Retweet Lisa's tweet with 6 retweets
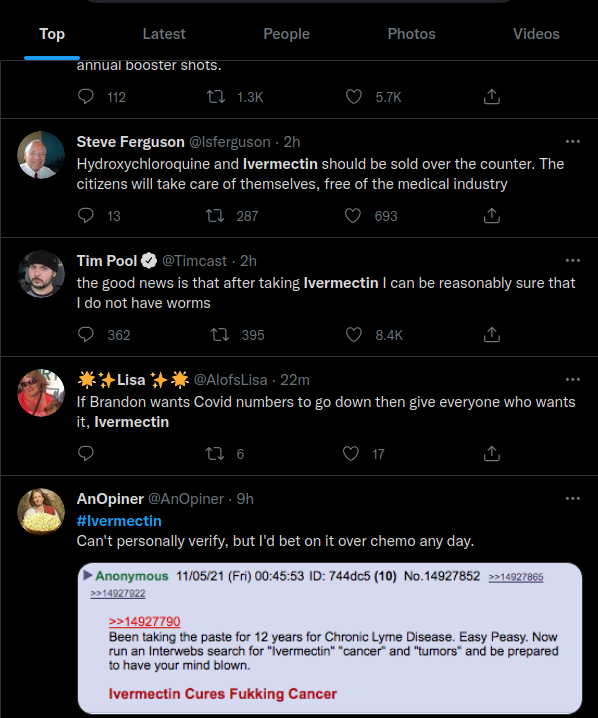 click(x=215, y=453)
